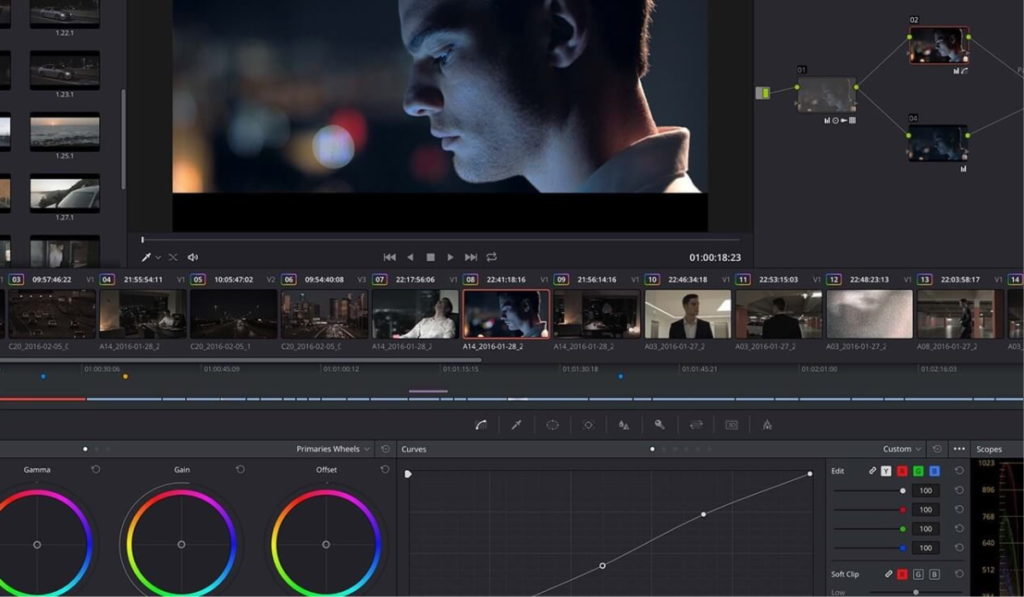Screen dimensions: 1024x597
Task: Select clip 12 thumbnail in timeline
Action: click(869, 314)
